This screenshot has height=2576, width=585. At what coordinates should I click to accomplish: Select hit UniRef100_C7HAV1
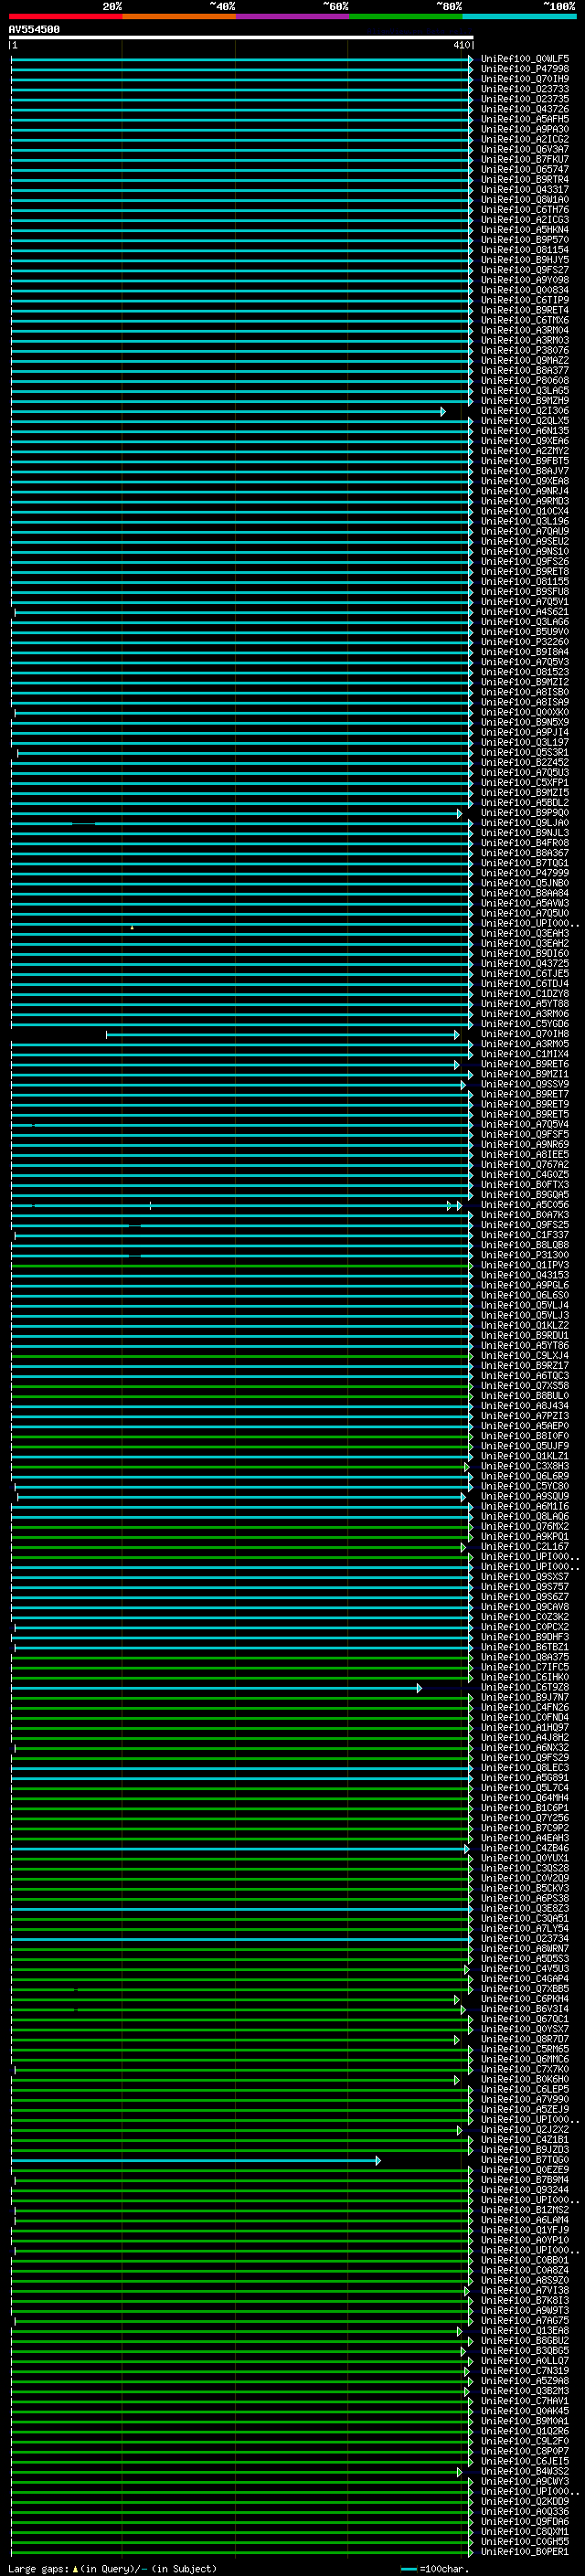[524, 2402]
